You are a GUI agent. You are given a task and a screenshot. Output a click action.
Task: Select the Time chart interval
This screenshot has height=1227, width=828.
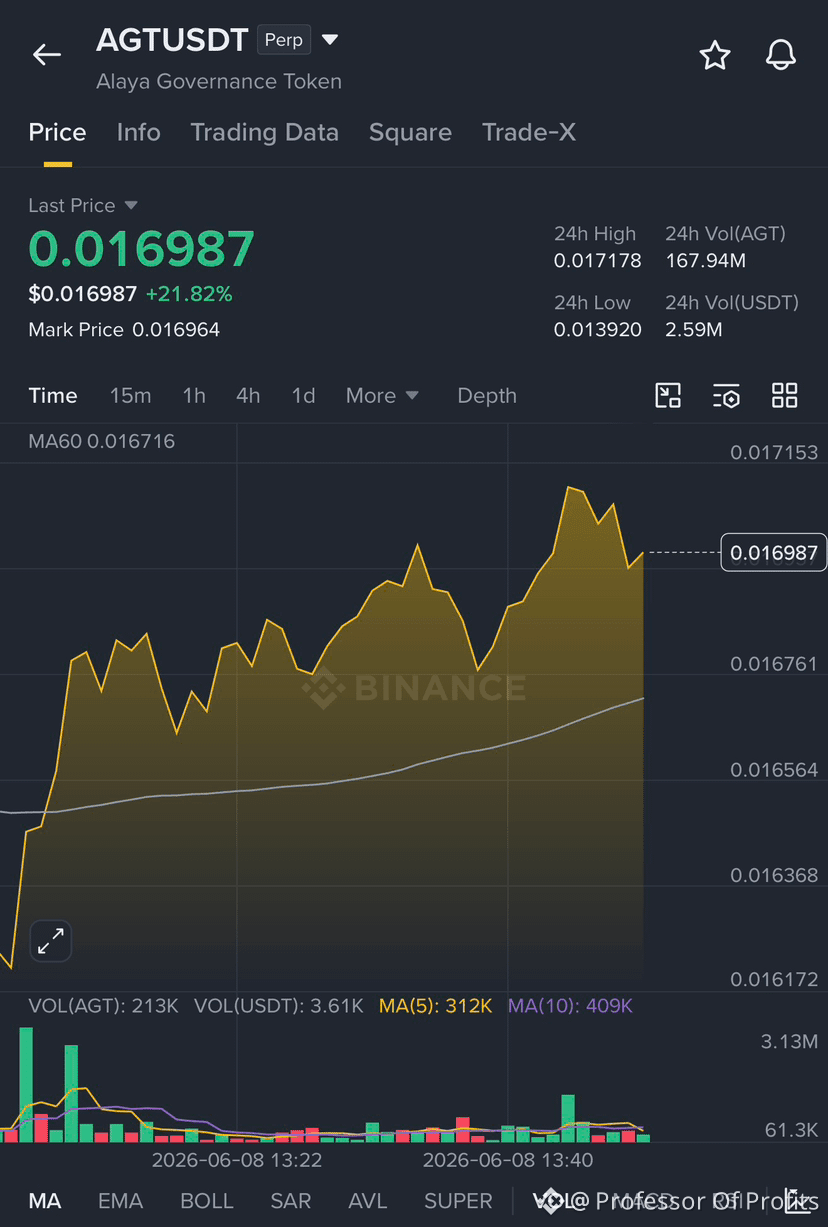point(53,395)
